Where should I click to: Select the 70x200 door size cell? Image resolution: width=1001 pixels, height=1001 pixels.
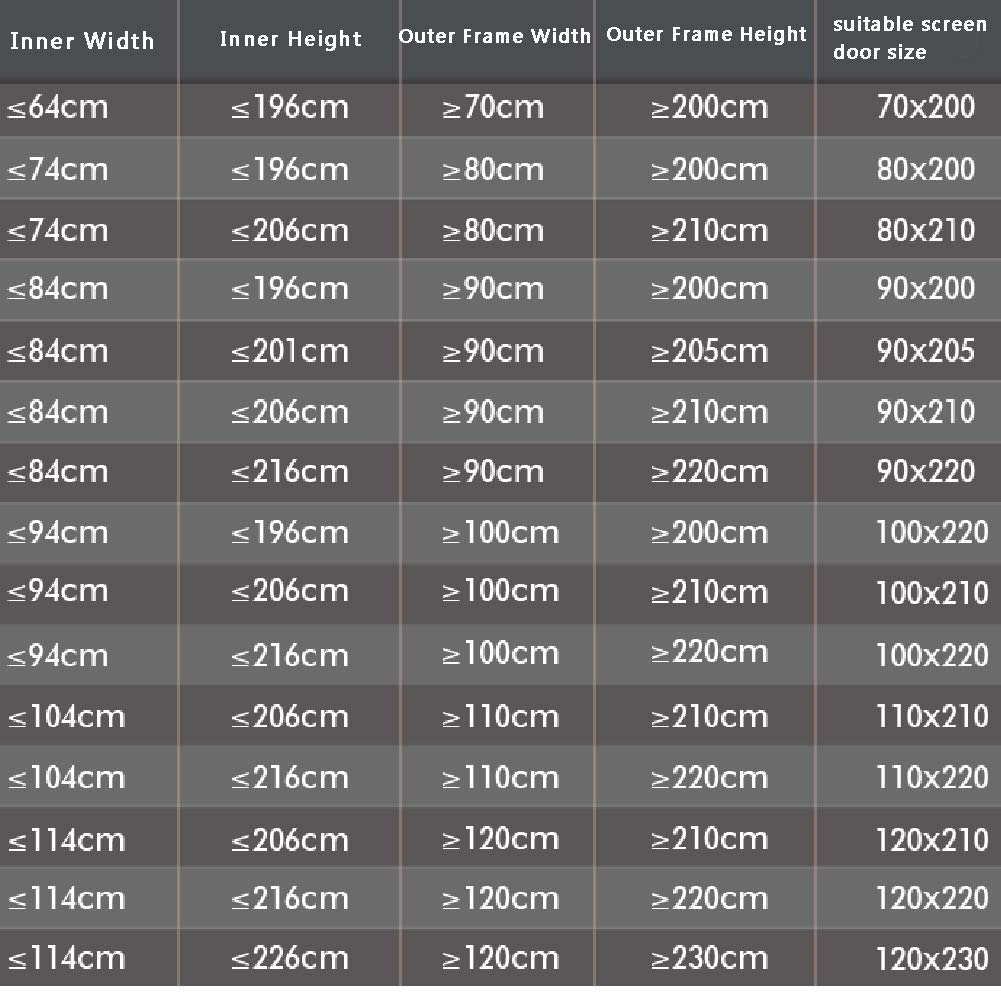tap(925, 107)
